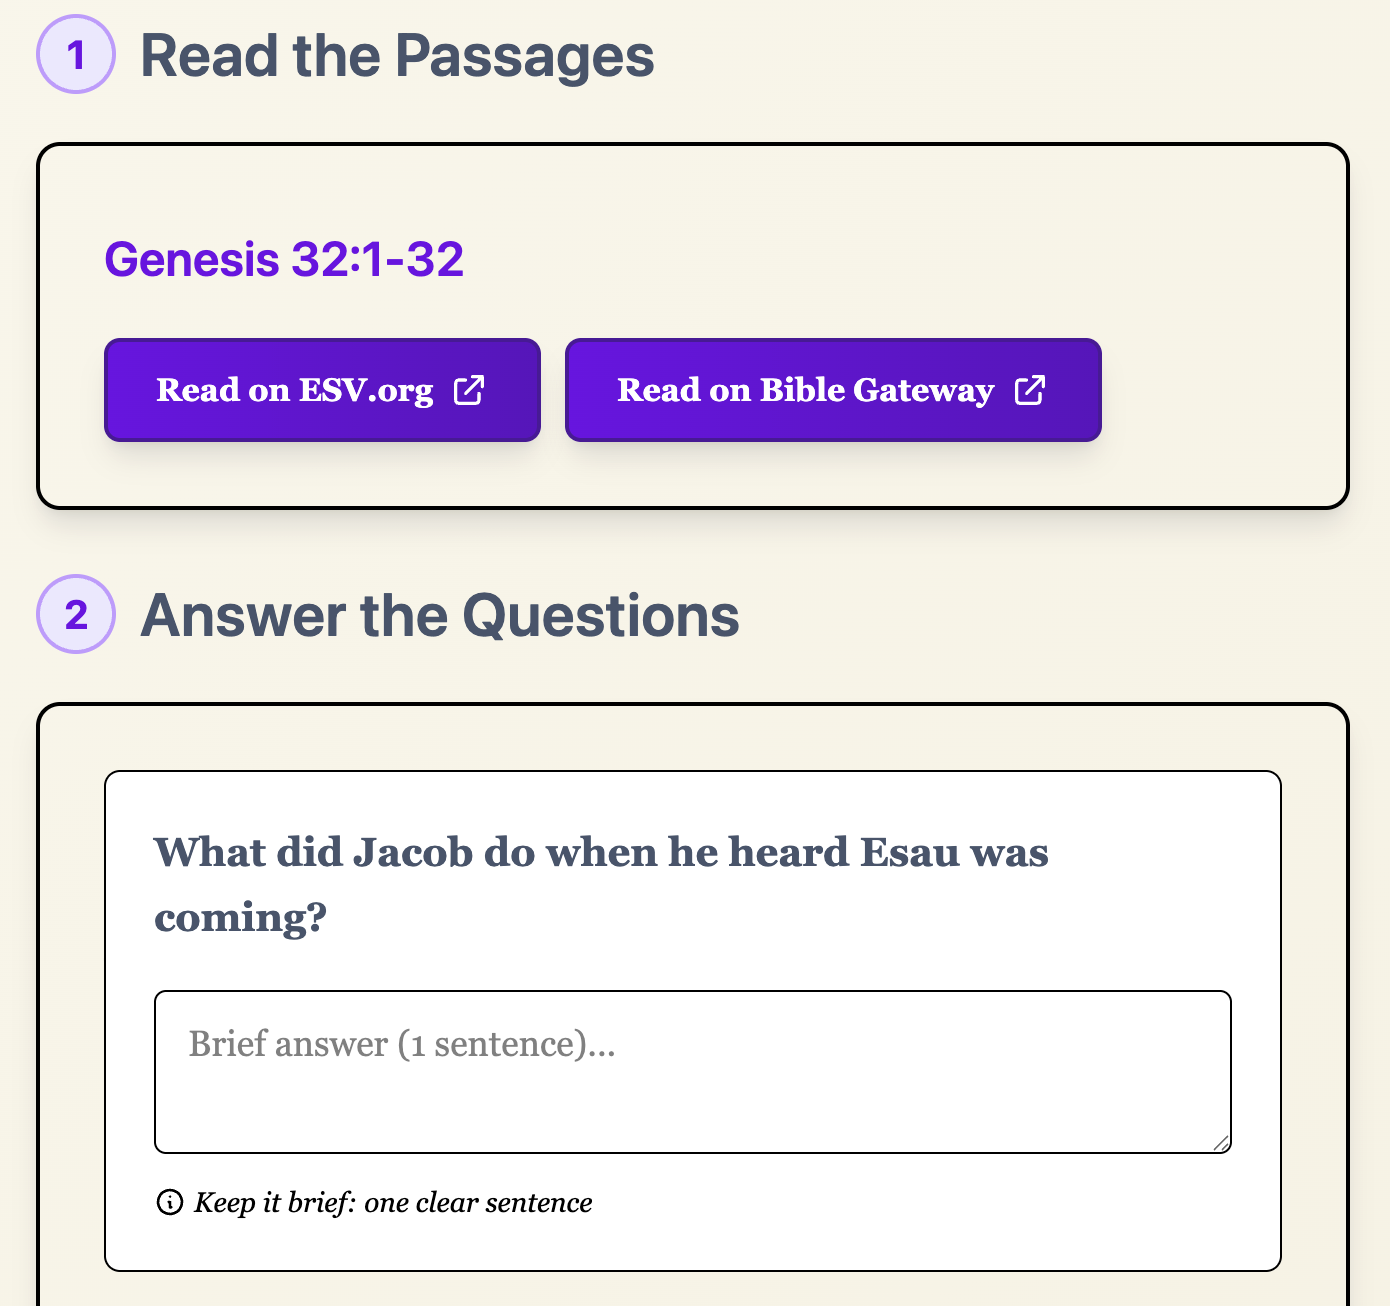Viewport: 1390px width, 1306px height.
Task: Click the "Read the Passages" heading
Action: pyautogui.click(x=397, y=56)
